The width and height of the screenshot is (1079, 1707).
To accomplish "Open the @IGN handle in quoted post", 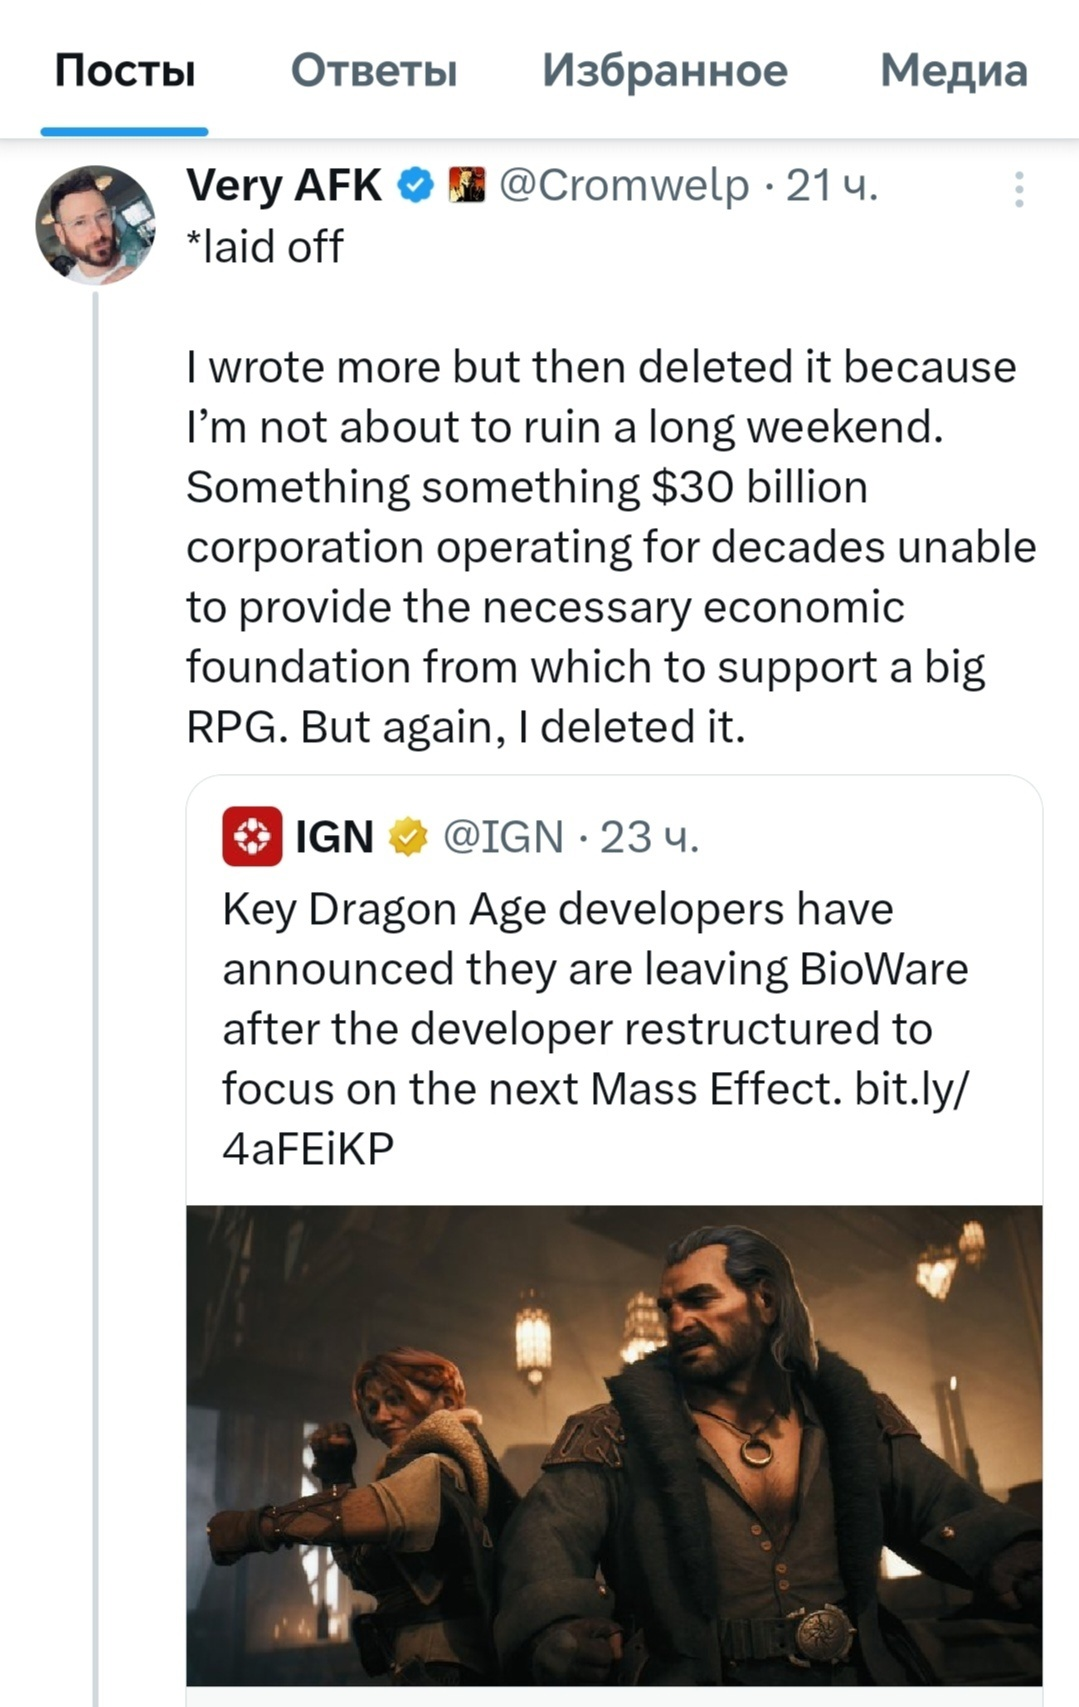I will point(503,837).
